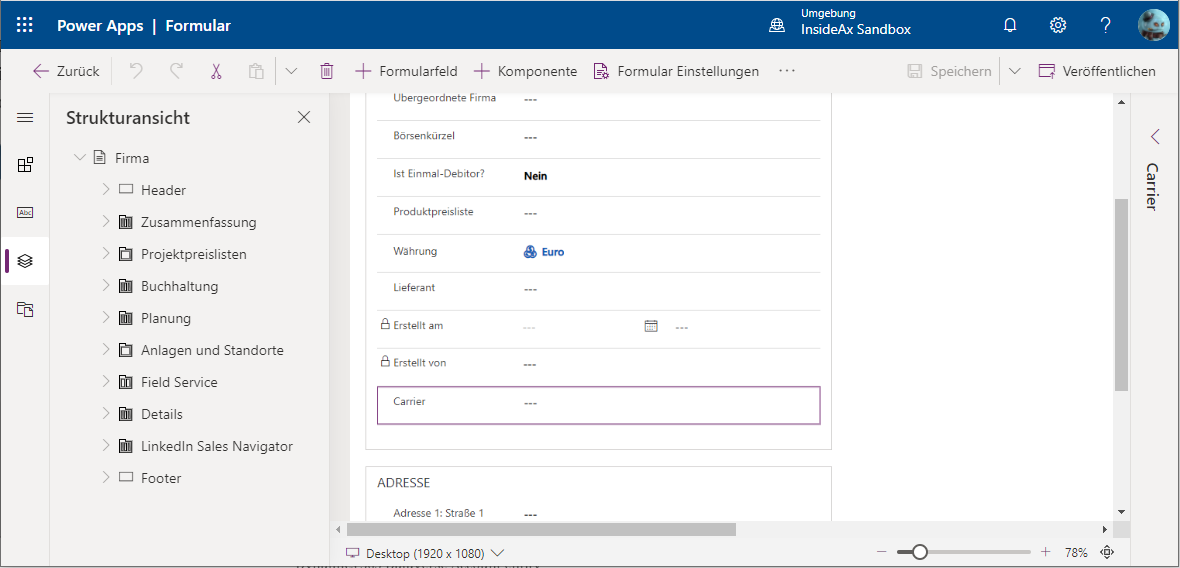Click the Zurück back button

66,71
